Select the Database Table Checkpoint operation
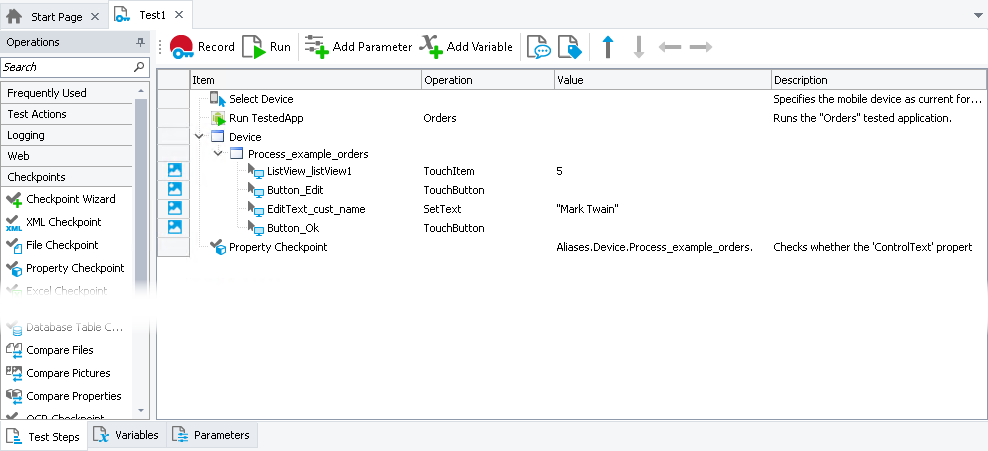Screen dimensions: 988x451 click(65, 328)
